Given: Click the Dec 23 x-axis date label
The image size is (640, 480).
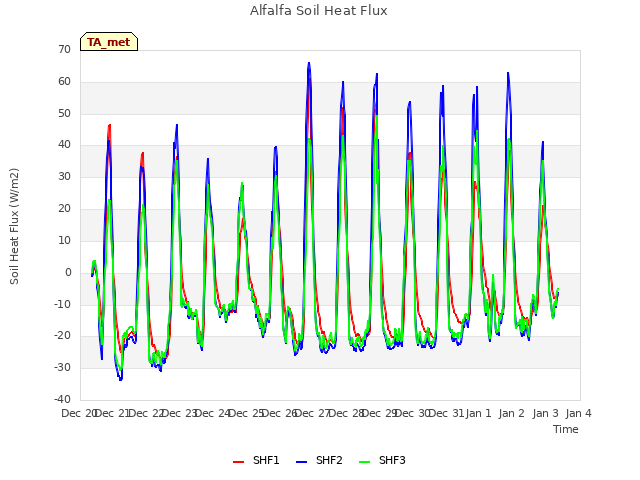Looking at the screenshot, I should click(179, 413).
